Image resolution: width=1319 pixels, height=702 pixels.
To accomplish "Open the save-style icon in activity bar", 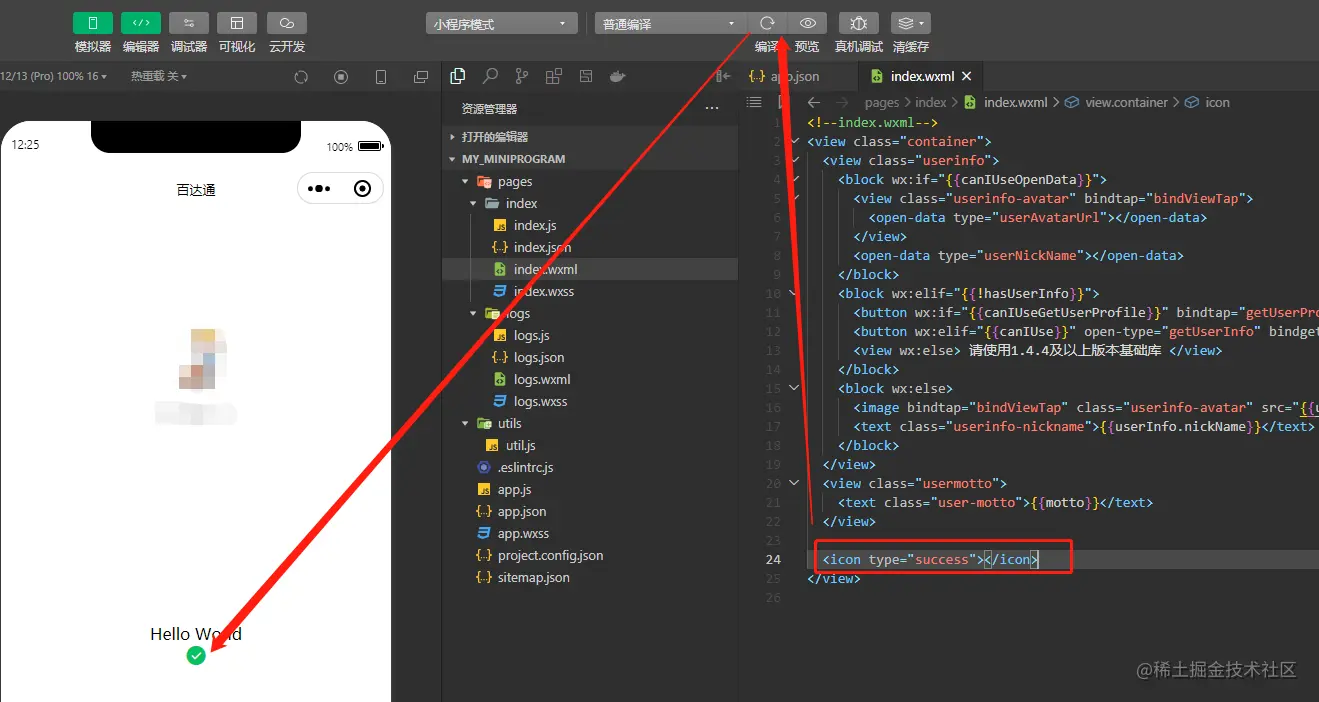I will click(x=586, y=76).
